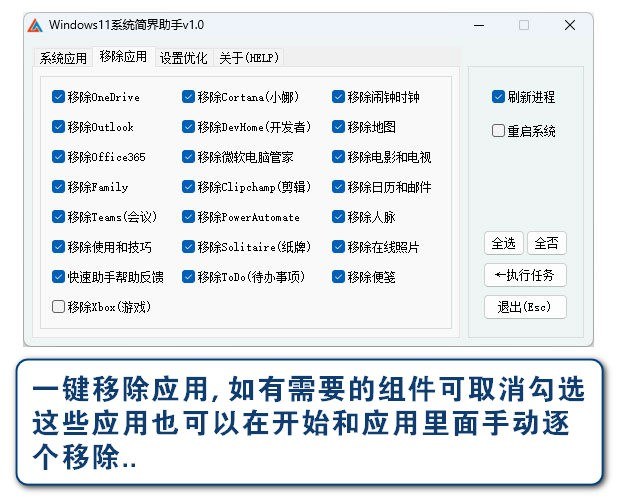Uncheck 移除便笺 checkbox
This screenshot has height=500, width=620.
339,277
